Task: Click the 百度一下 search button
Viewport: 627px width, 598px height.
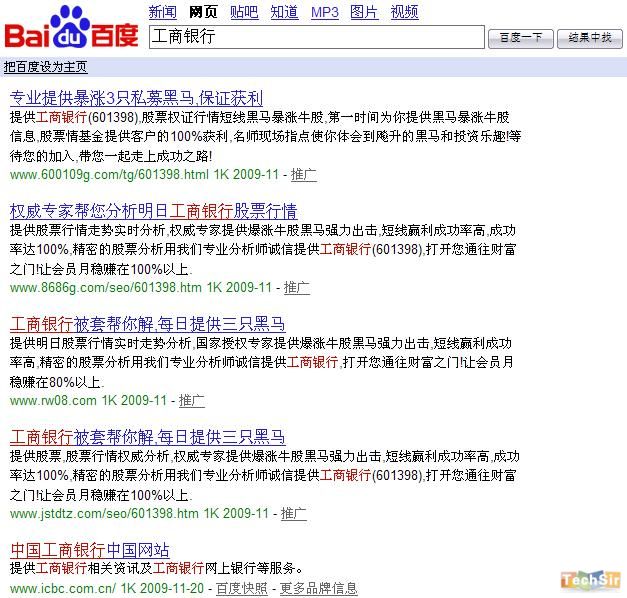Action: click(521, 38)
